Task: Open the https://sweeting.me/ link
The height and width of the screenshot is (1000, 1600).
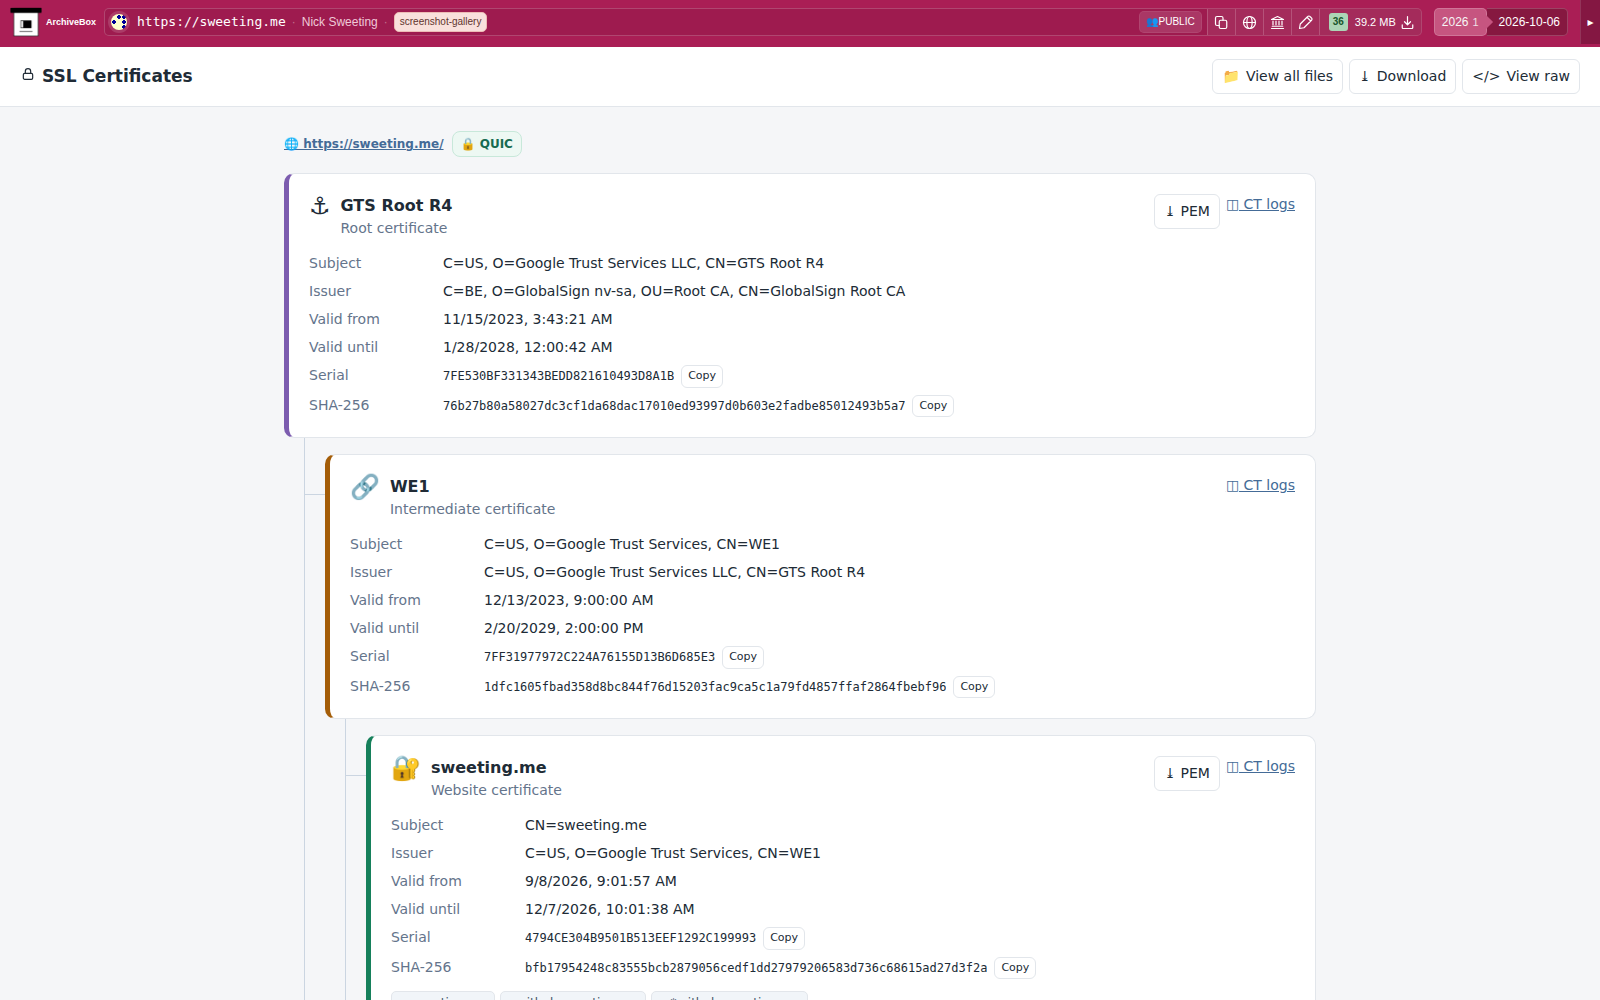Action: 364,144
